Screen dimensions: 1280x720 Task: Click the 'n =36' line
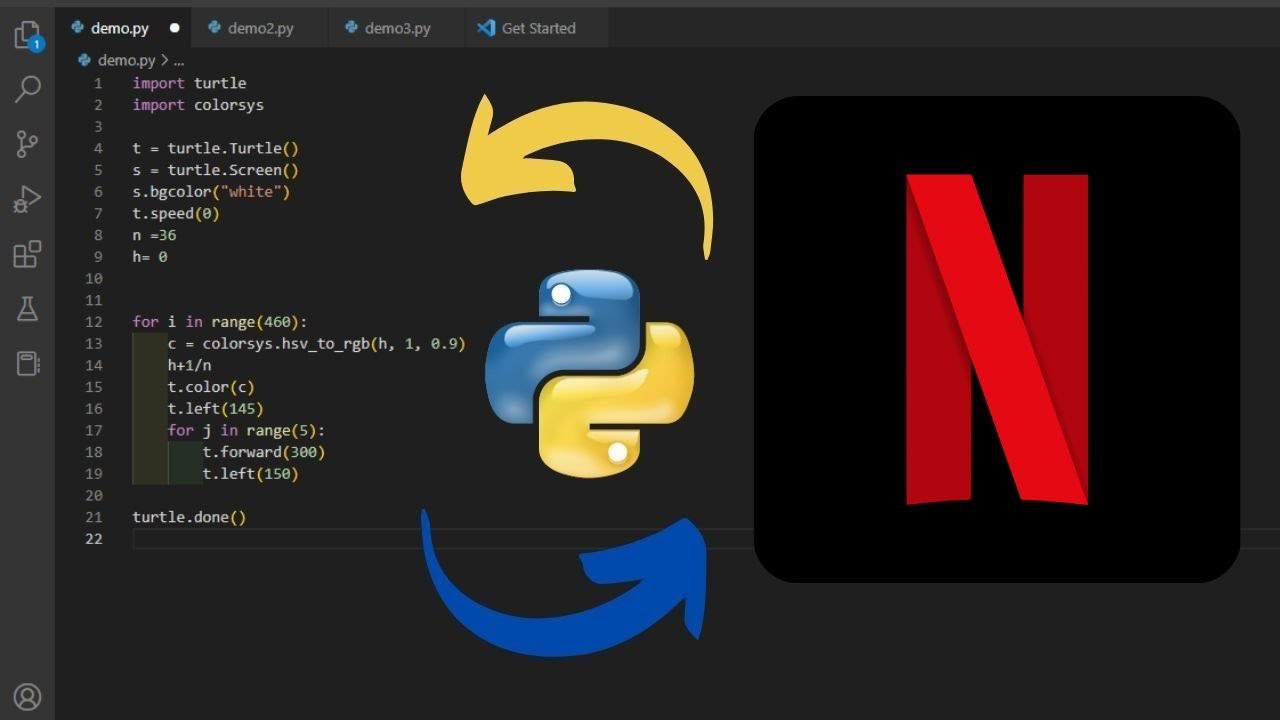(x=154, y=235)
